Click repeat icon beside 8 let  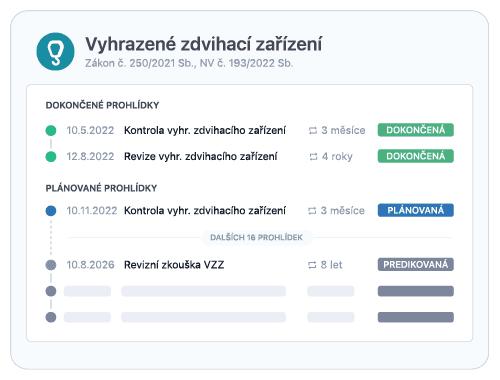tap(312, 265)
